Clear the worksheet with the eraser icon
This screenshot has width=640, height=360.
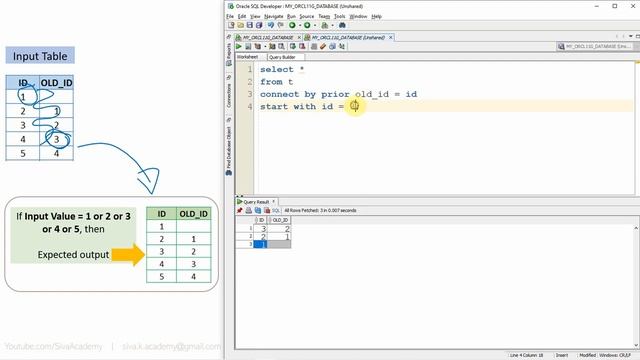pyautogui.click(x=323, y=47)
